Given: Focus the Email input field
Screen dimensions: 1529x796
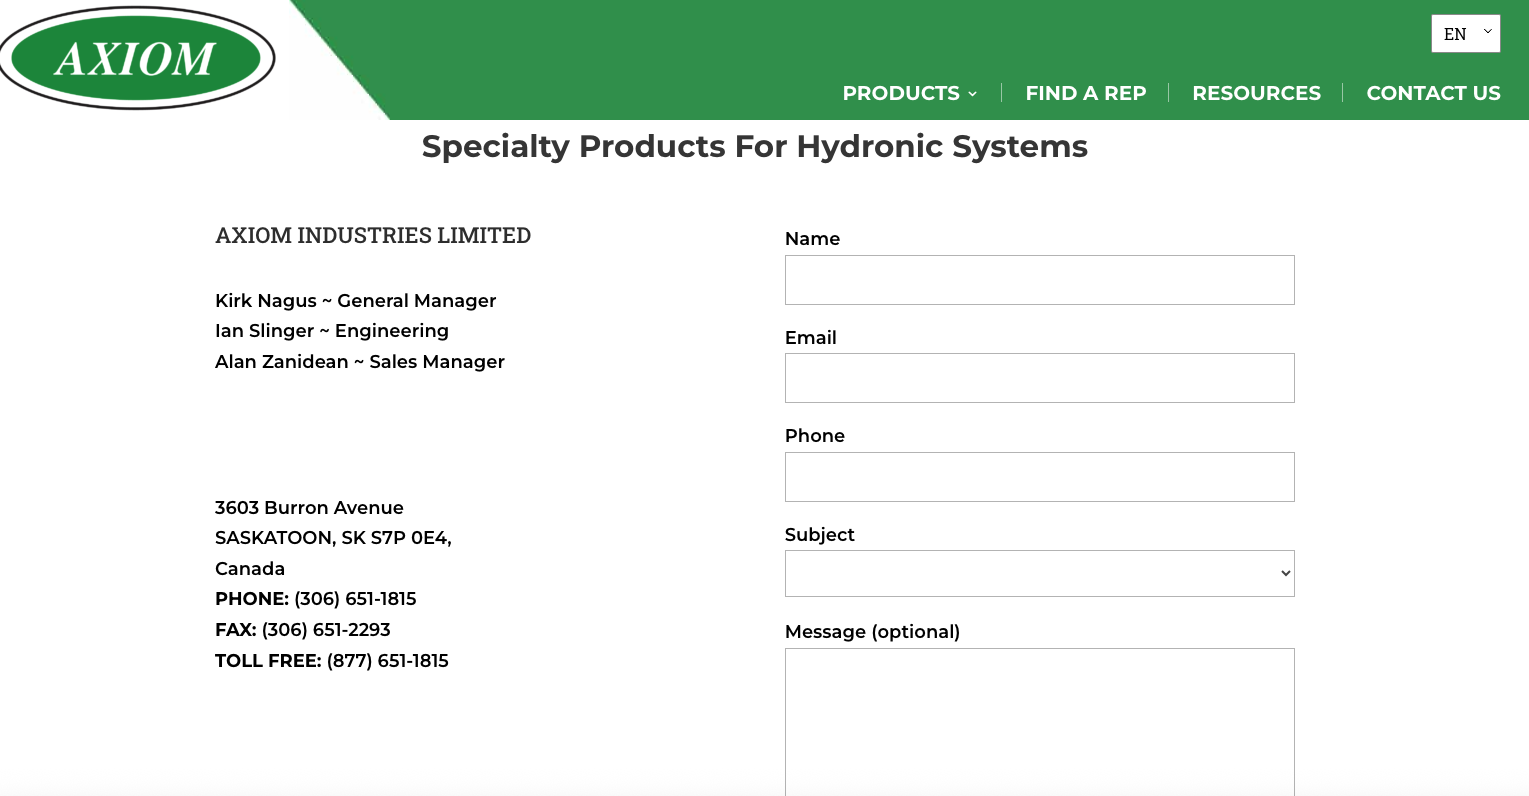Looking at the screenshot, I should 1040,378.
